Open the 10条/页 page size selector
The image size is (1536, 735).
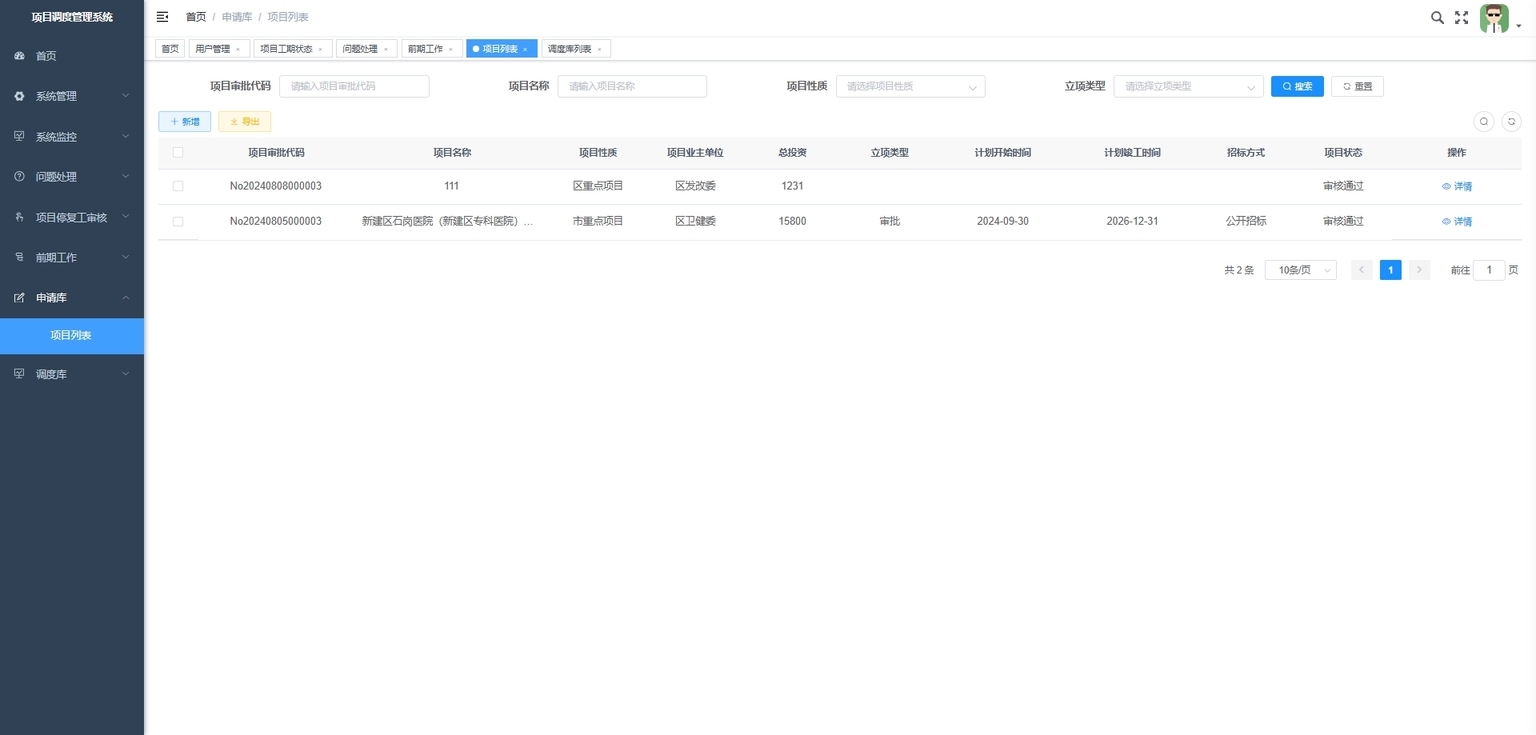[x=1300, y=270]
